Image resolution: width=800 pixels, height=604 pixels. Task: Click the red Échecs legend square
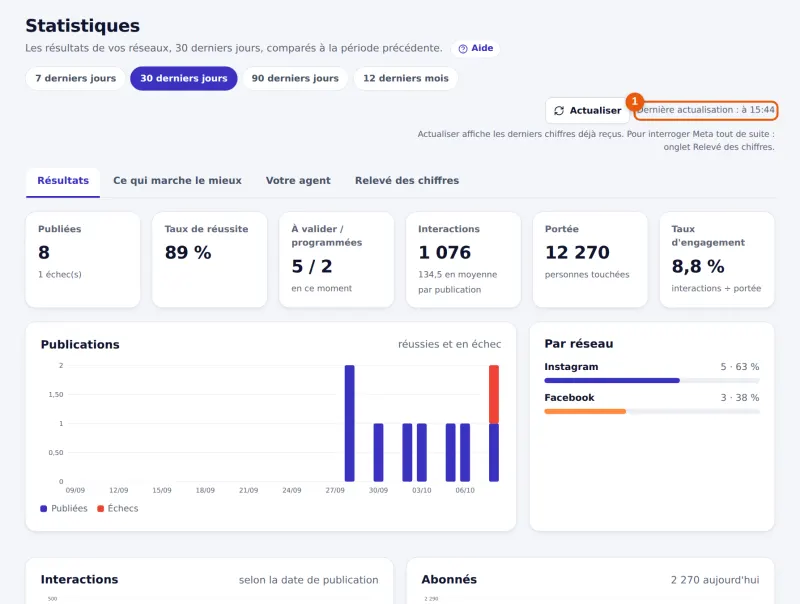[101, 509]
